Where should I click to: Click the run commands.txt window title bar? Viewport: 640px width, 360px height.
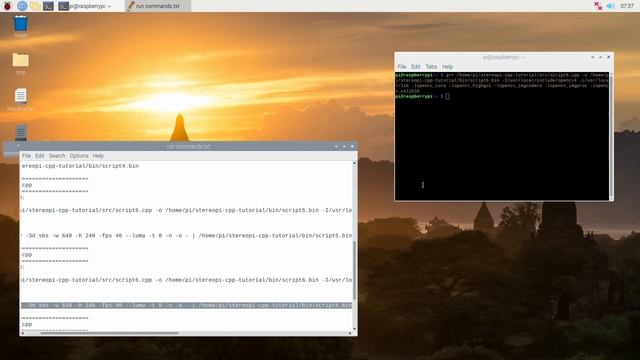pos(188,147)
